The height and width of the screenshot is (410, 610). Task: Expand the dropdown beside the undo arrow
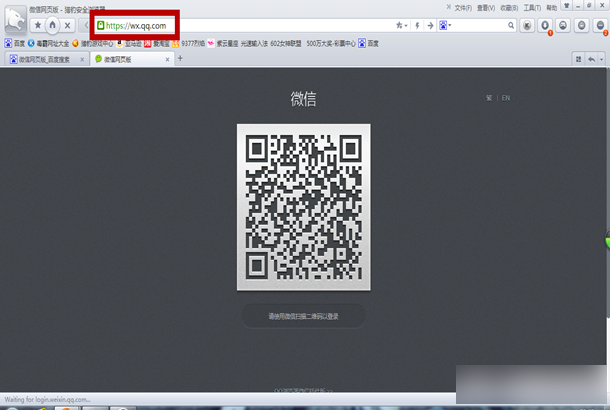(601, 59)
